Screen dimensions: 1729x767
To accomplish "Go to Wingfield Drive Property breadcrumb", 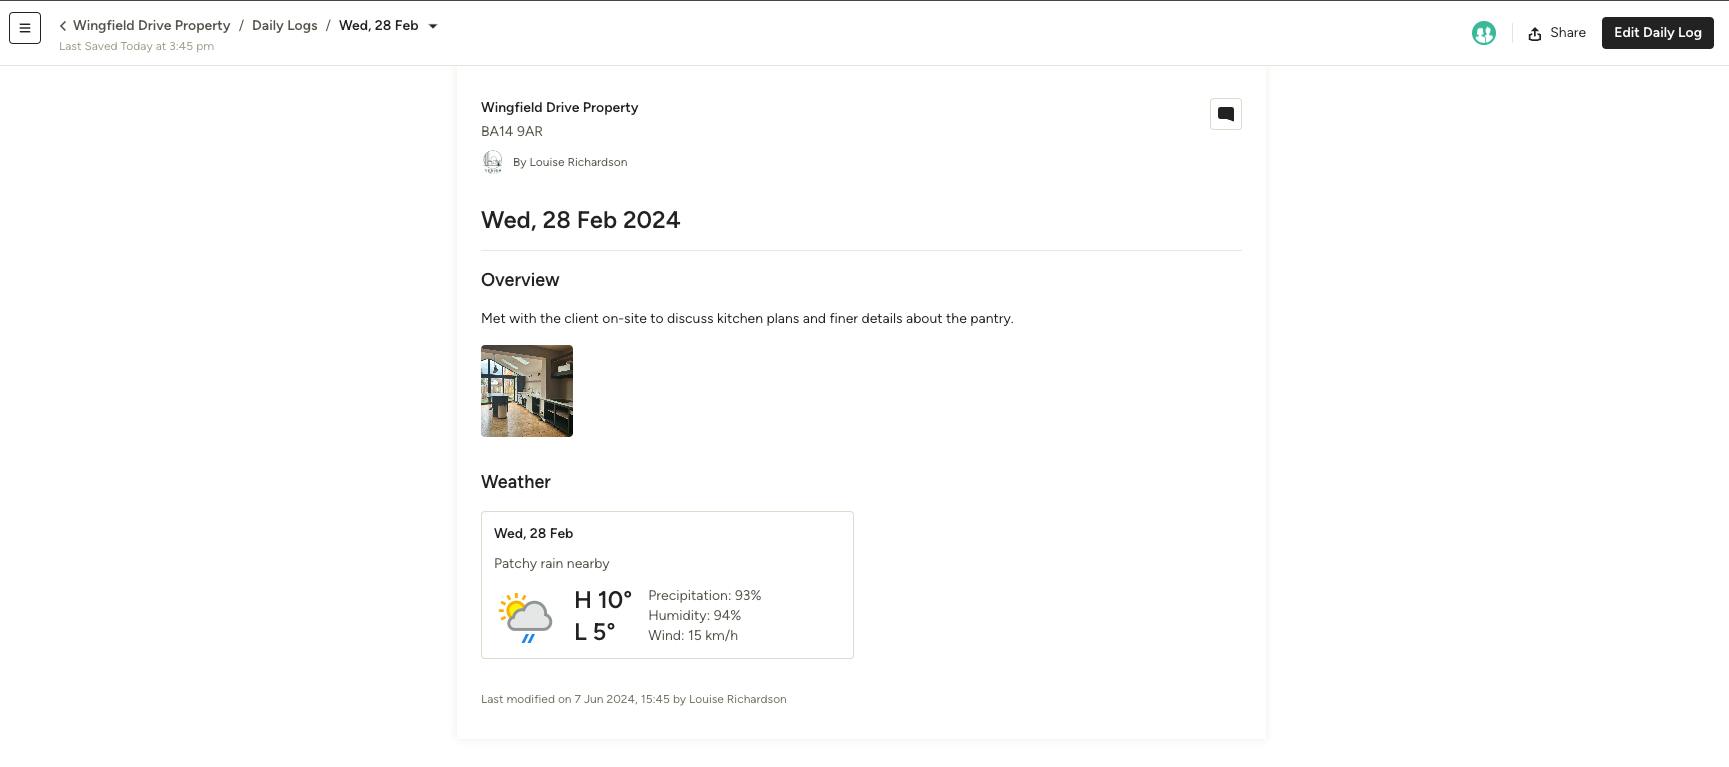I will coord(151,26).
